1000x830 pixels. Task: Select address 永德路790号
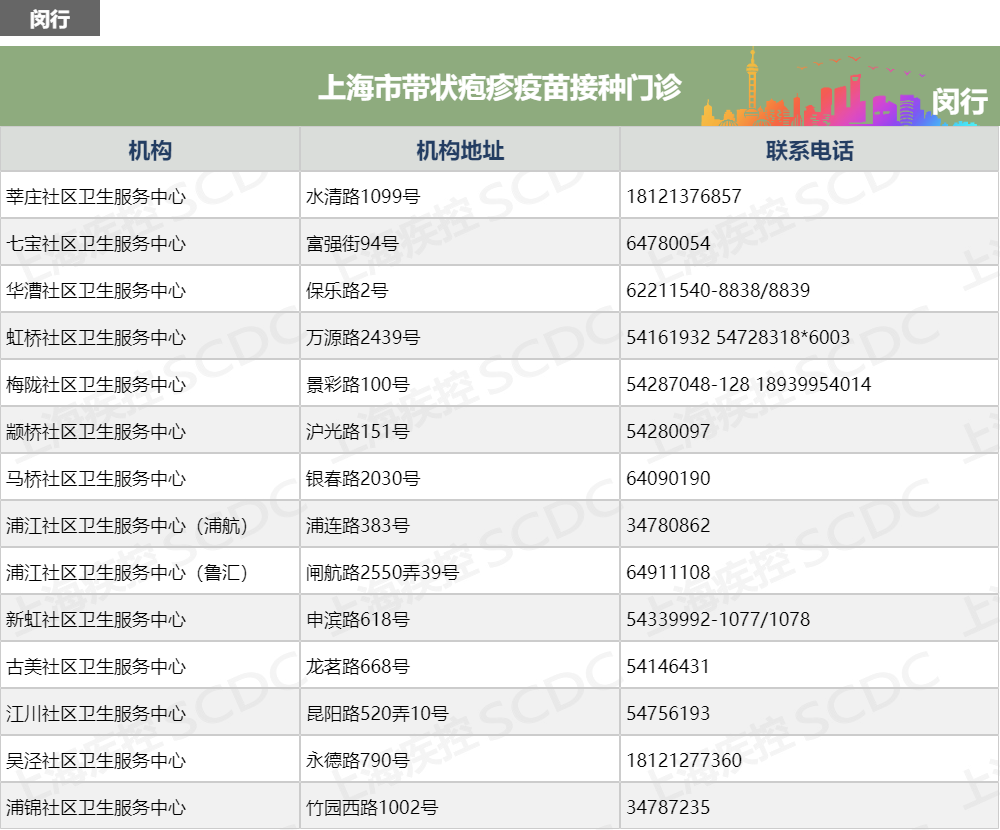pyautogui.click(x=357, y=760)
